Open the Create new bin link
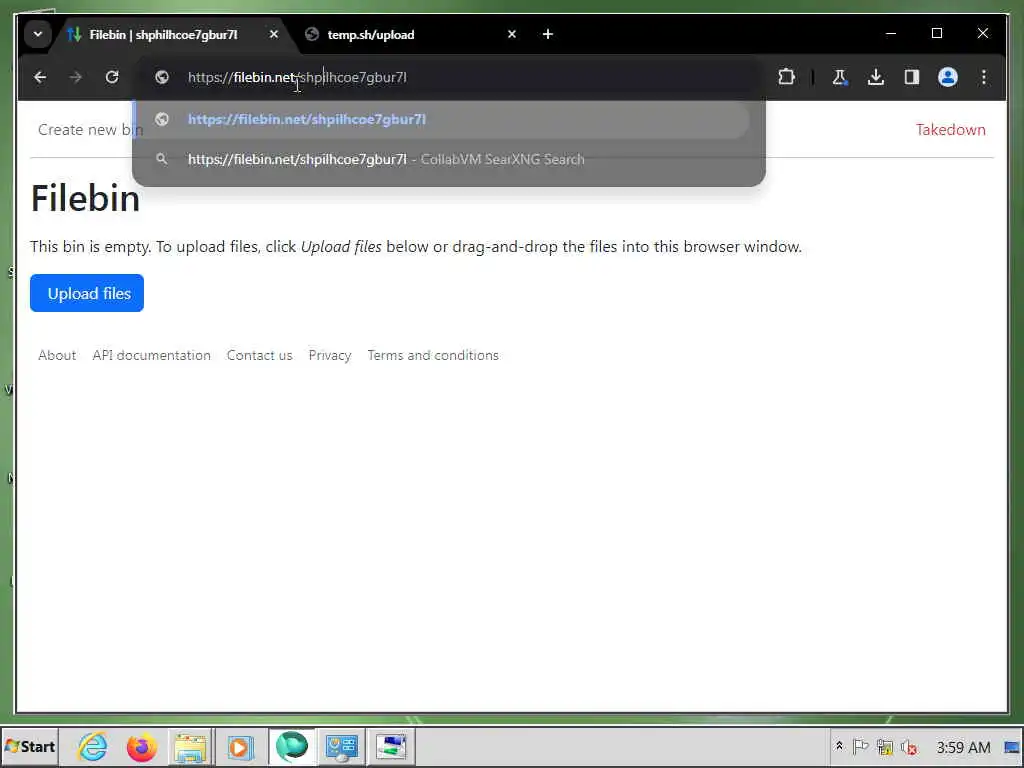 90,129
